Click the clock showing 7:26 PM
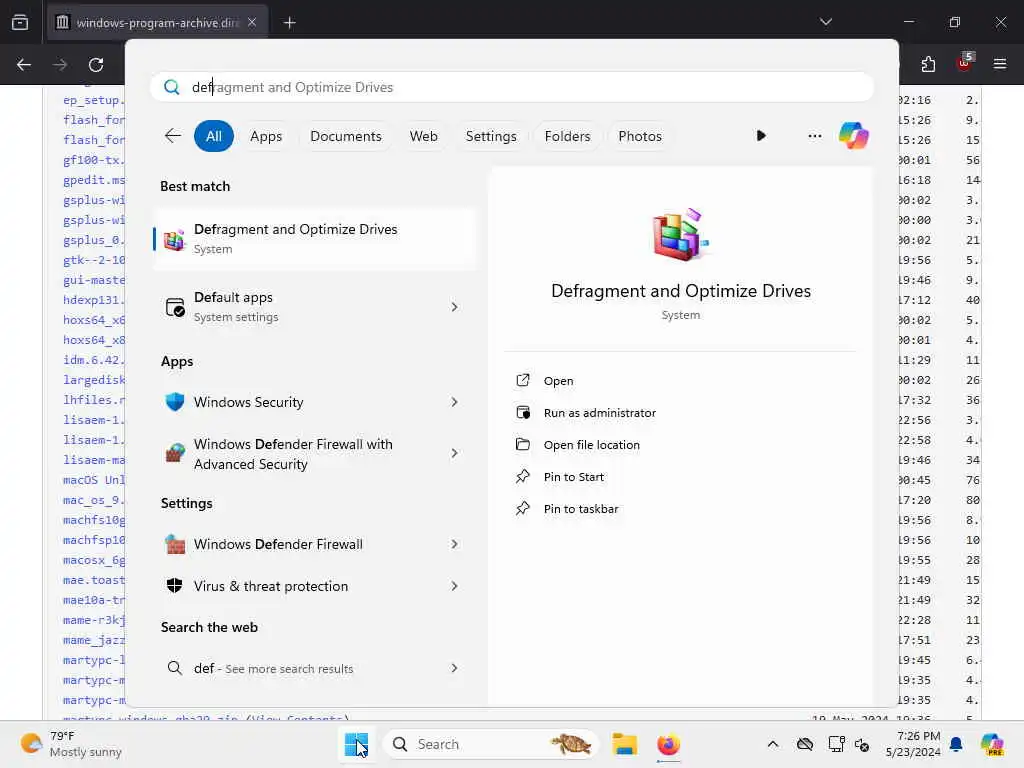The height and width of the screenshot is (768, 1024). coord(912,744)
